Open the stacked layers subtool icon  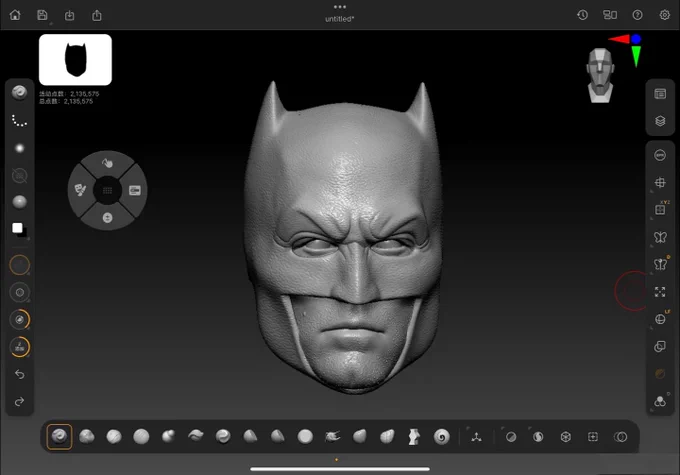(x=660, y=121)
